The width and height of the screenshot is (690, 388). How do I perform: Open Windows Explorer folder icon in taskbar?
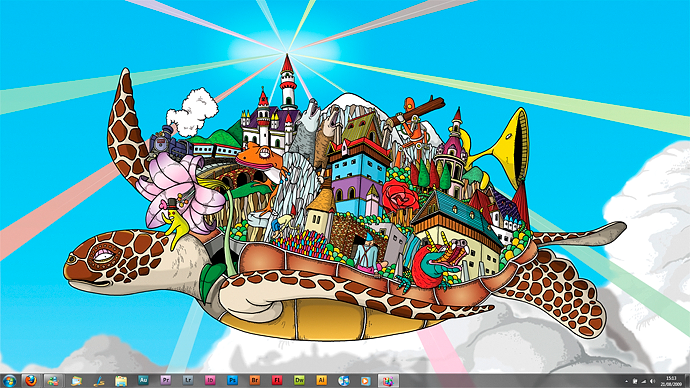[x=121, y=381]
